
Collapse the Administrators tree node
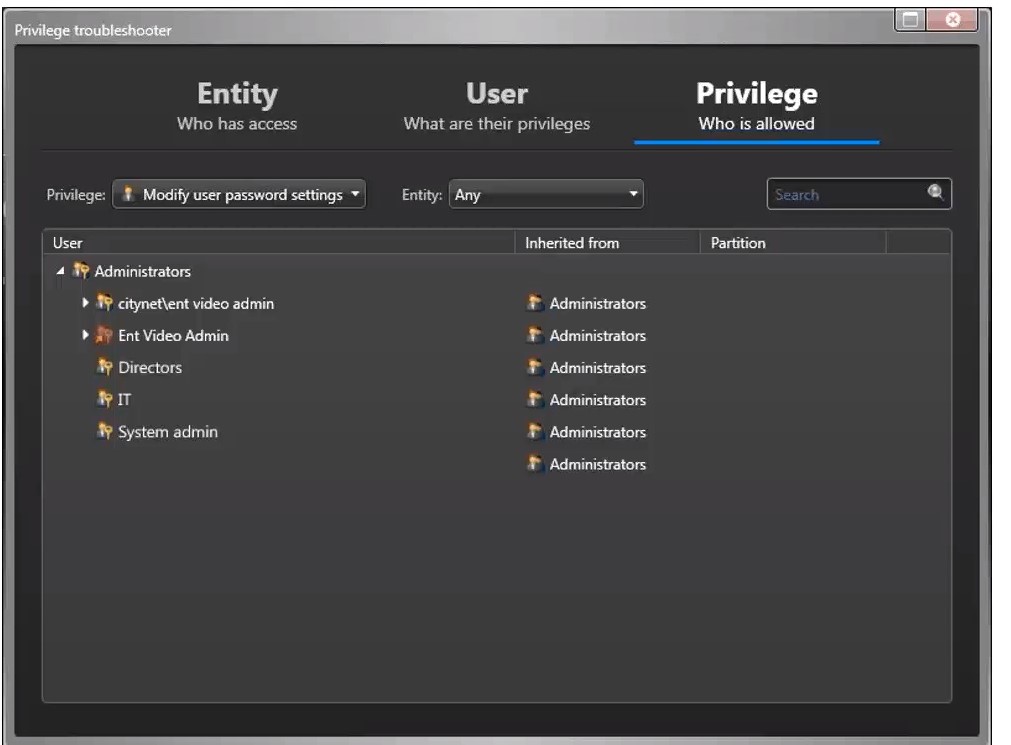(x=62, y=271)
